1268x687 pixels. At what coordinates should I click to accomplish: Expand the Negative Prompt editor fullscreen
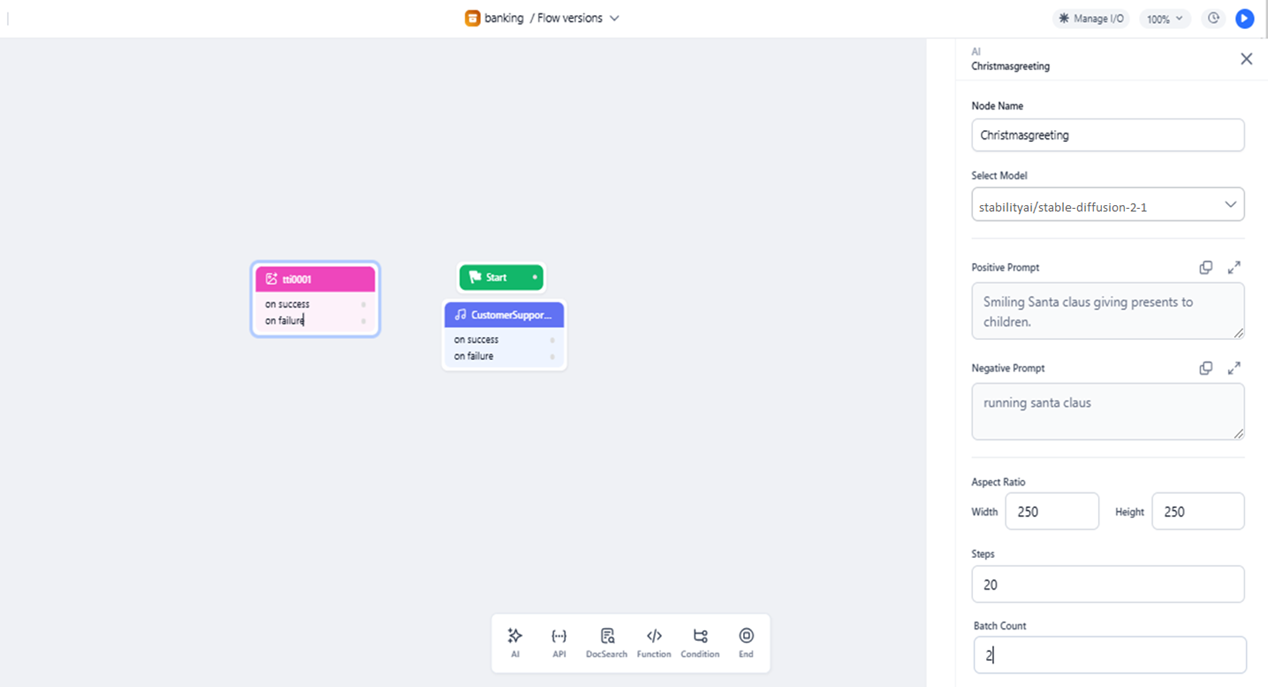[x=1234, y=367]
